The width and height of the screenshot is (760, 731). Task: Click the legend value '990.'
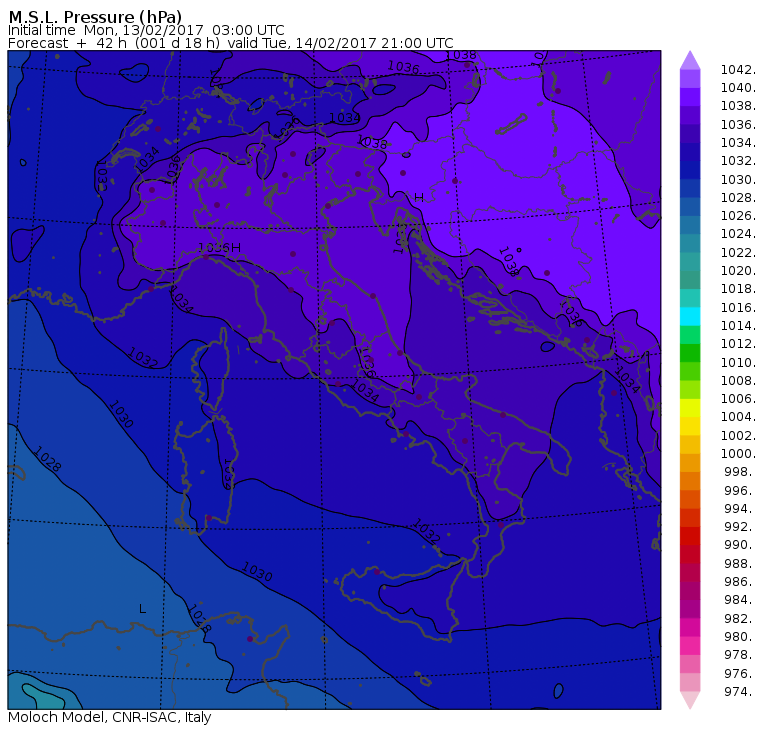click(x=740, y=545)
